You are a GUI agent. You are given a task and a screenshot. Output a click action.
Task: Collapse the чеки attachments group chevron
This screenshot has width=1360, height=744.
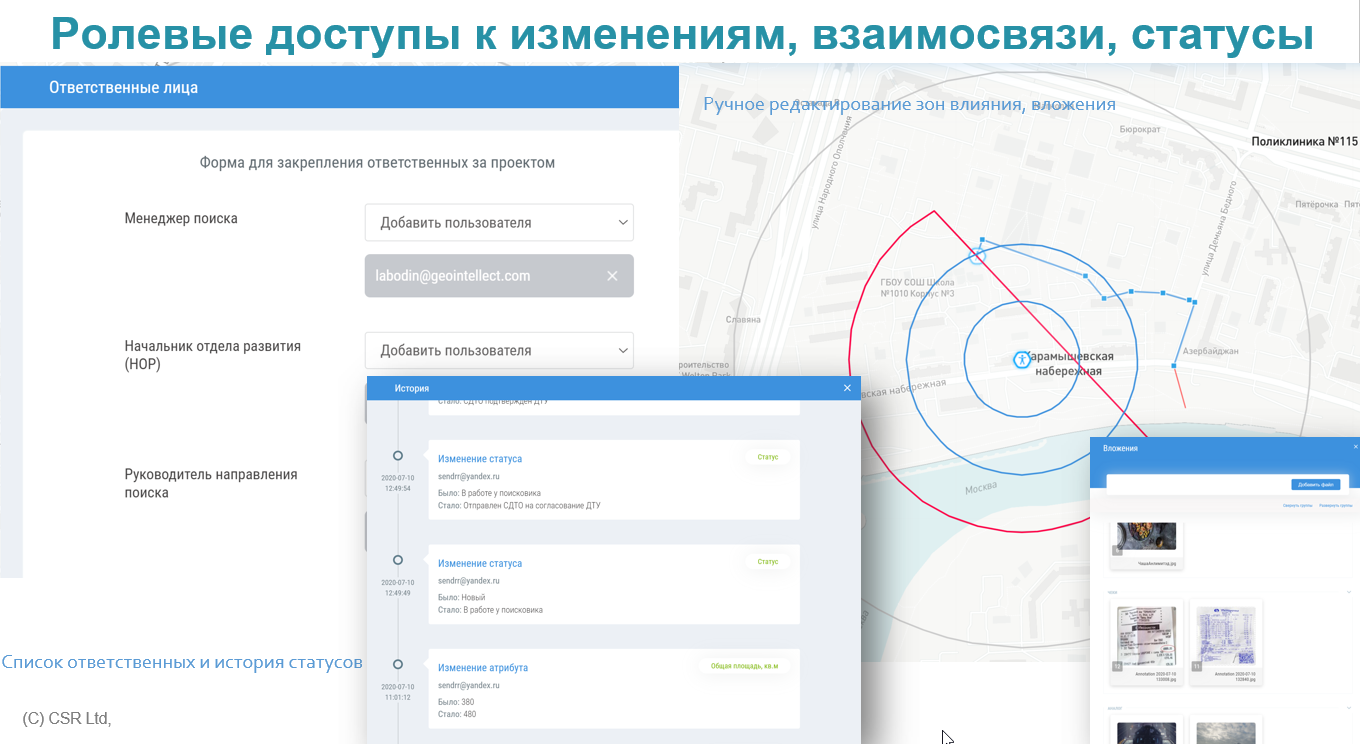[x=1349, y=592]
